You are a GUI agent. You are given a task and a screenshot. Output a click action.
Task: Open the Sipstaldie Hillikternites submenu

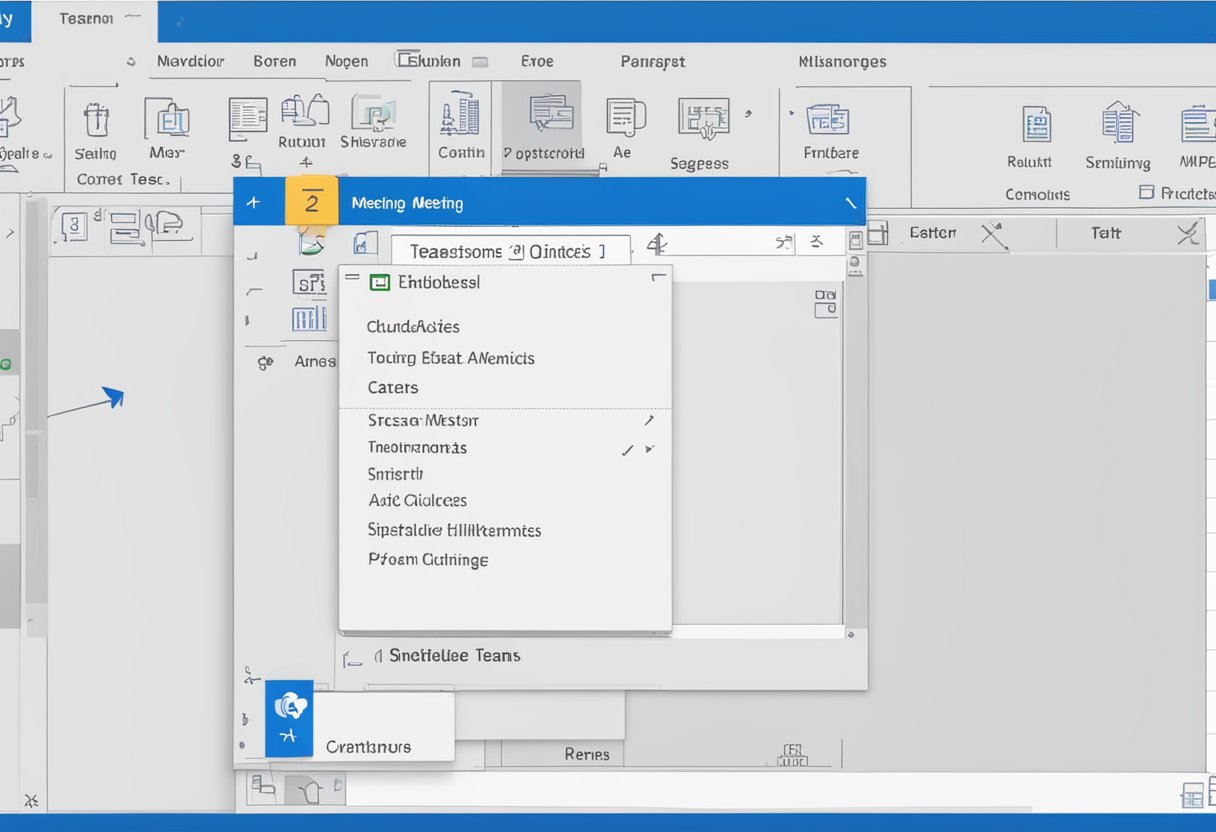[455, 530]
